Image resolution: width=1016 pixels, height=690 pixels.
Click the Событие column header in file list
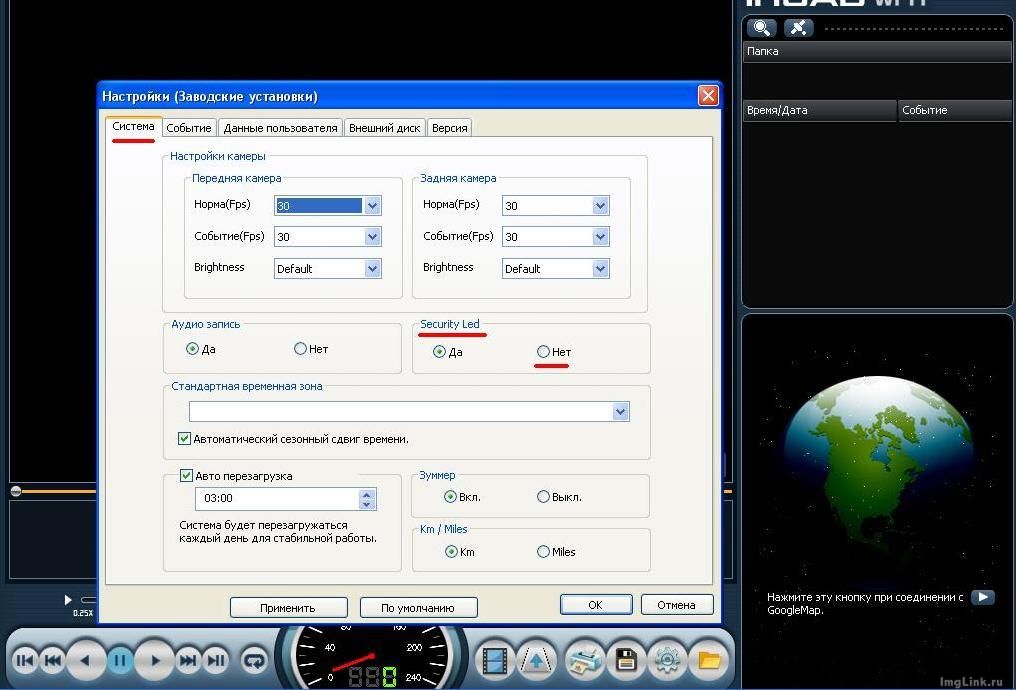coord(954,110)
